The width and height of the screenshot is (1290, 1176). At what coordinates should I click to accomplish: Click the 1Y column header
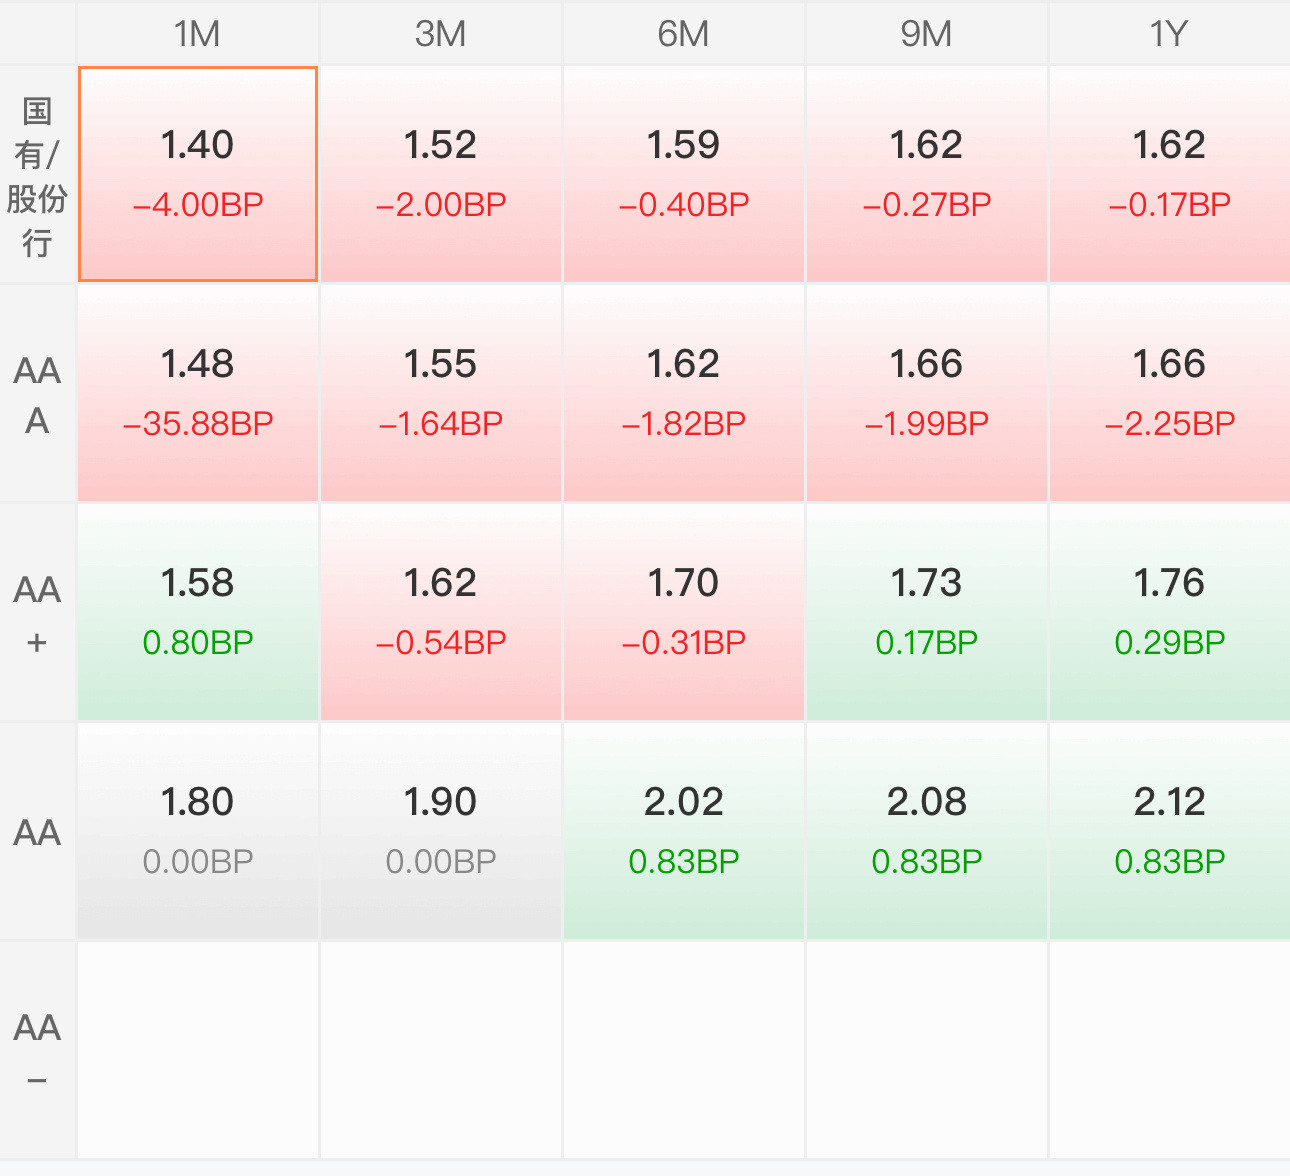click(1170, 33)
